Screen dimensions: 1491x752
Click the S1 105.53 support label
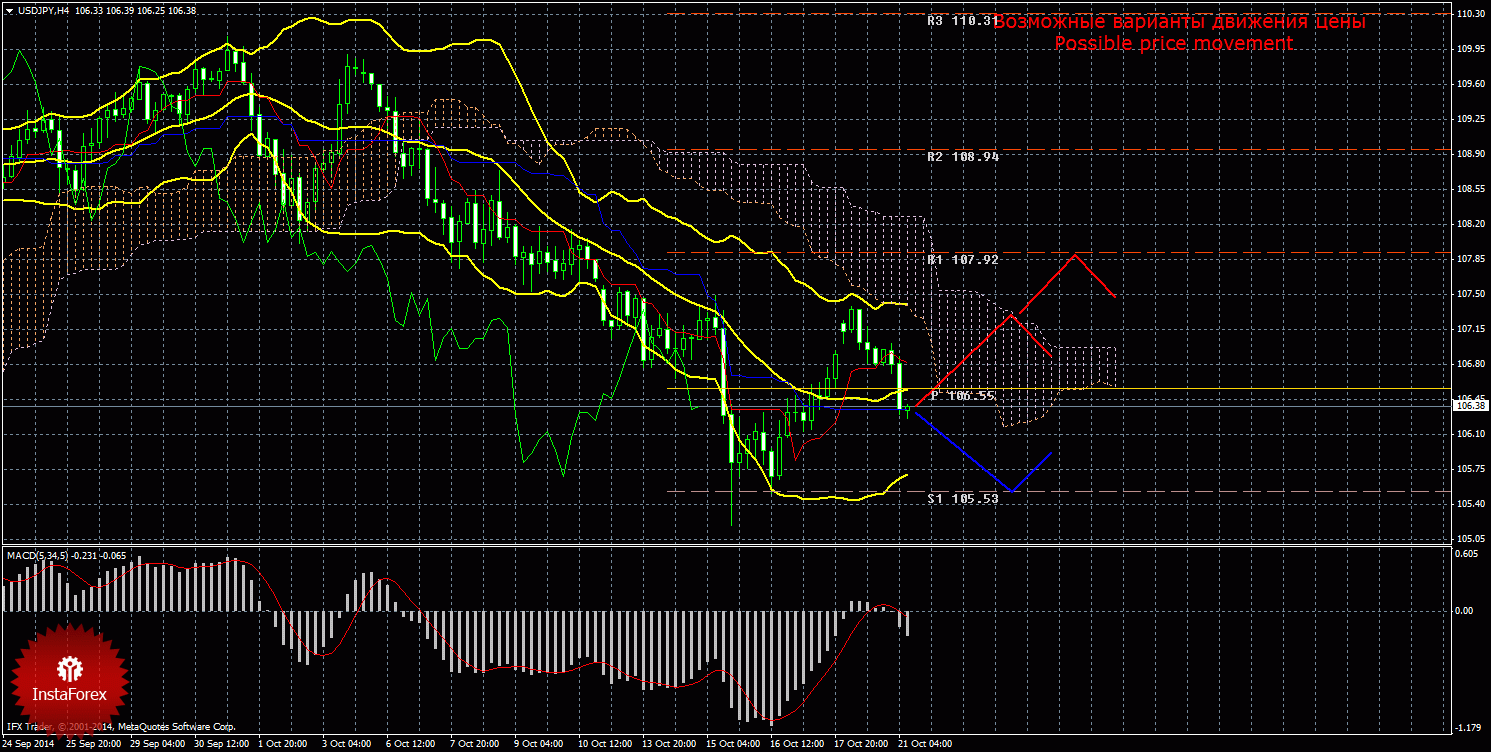(x=962, y=498)
